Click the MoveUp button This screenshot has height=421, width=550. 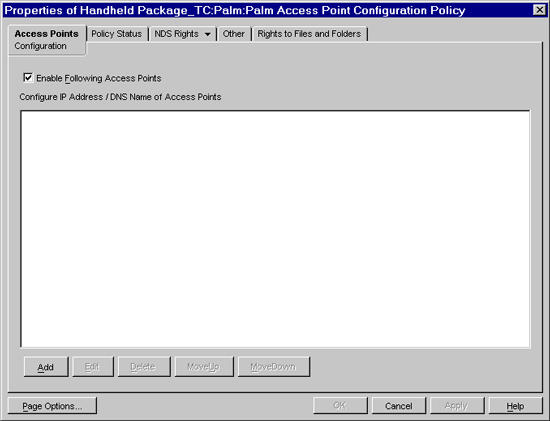(x=204, y=367)
